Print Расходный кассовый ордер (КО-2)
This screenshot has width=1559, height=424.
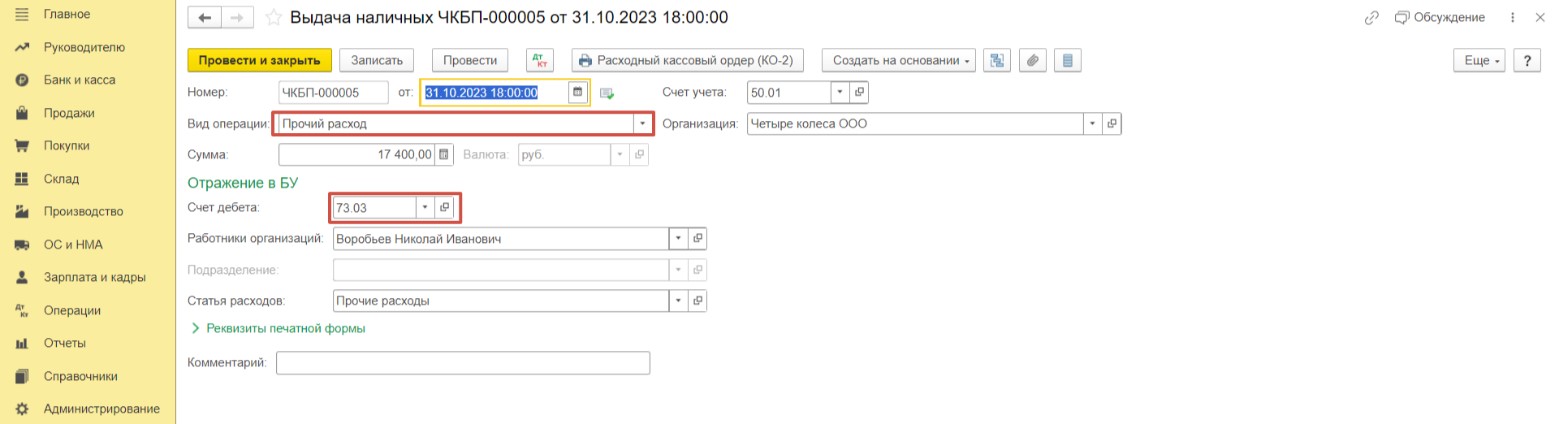click(689, 60)
